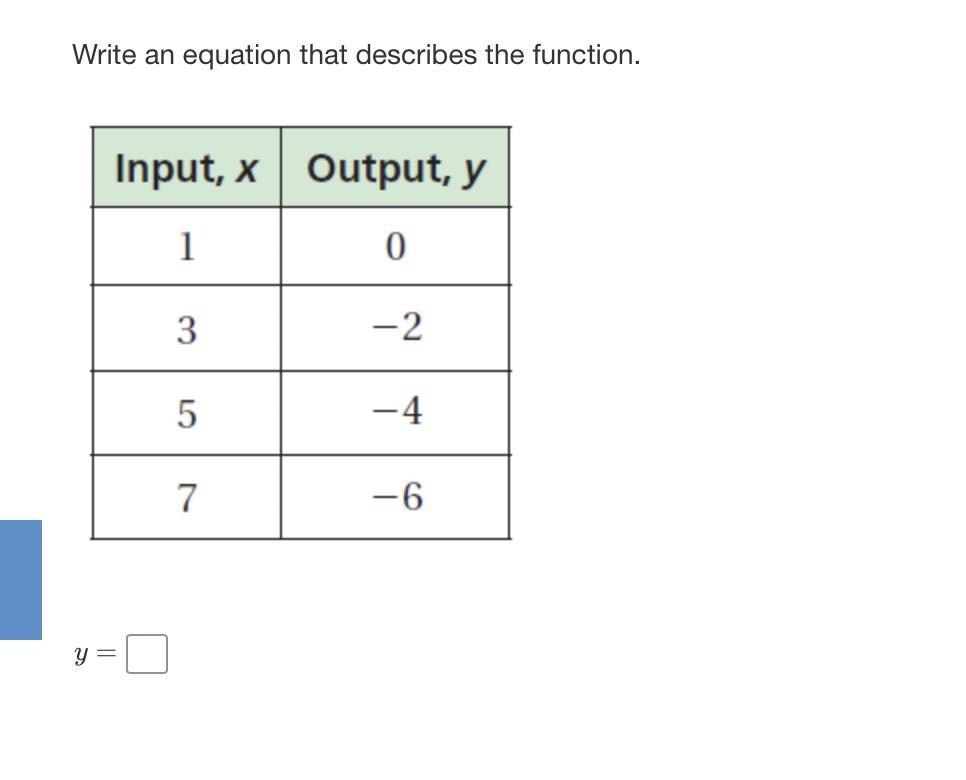This screenshot has height=780, width=966.
Task: Click the blue side panel tab
Action: [x=21, y=579]
